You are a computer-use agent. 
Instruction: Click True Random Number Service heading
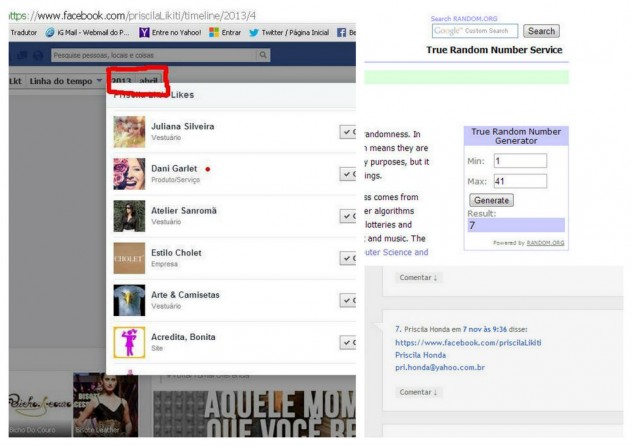coord(494,50)
